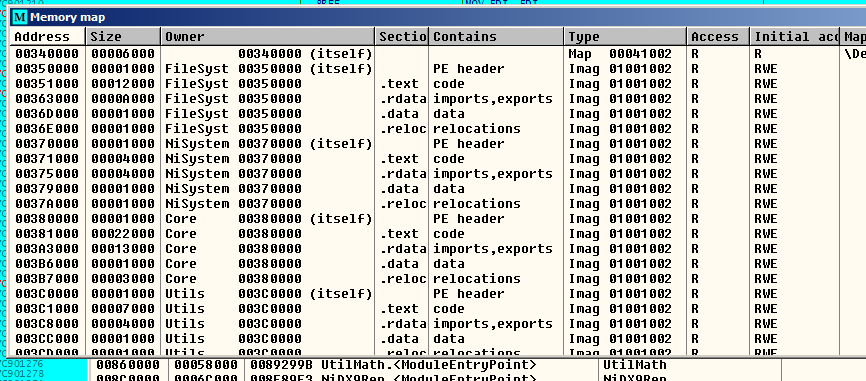Click size value 00013000 of Core .rdata

[x=123, y=248]
